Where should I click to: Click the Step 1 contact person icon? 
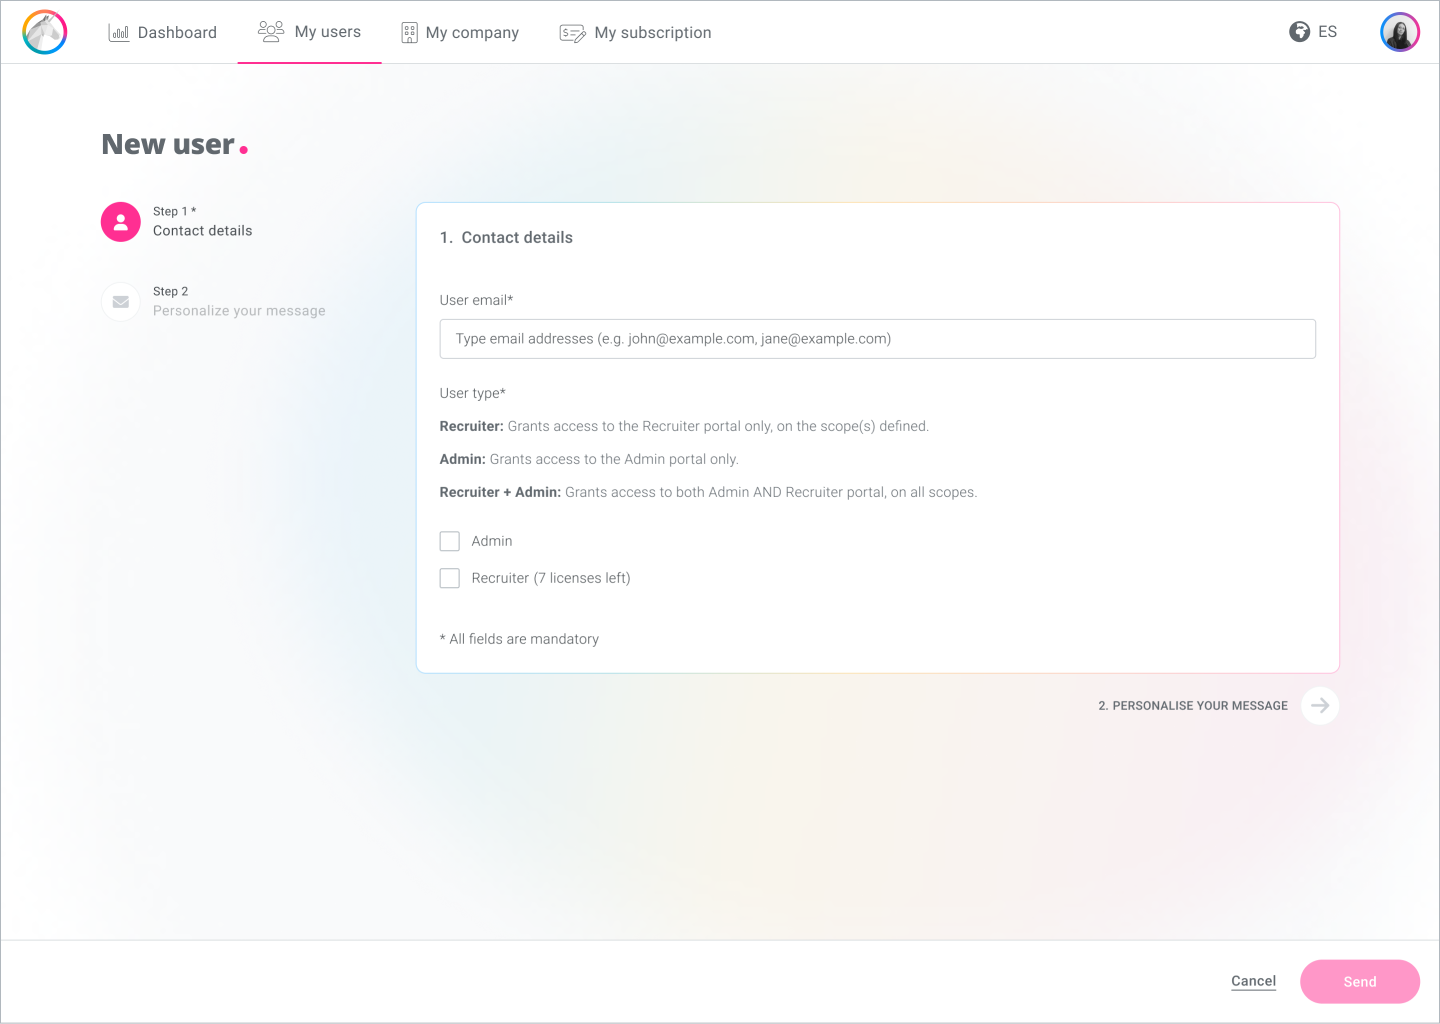pos(121,222)
